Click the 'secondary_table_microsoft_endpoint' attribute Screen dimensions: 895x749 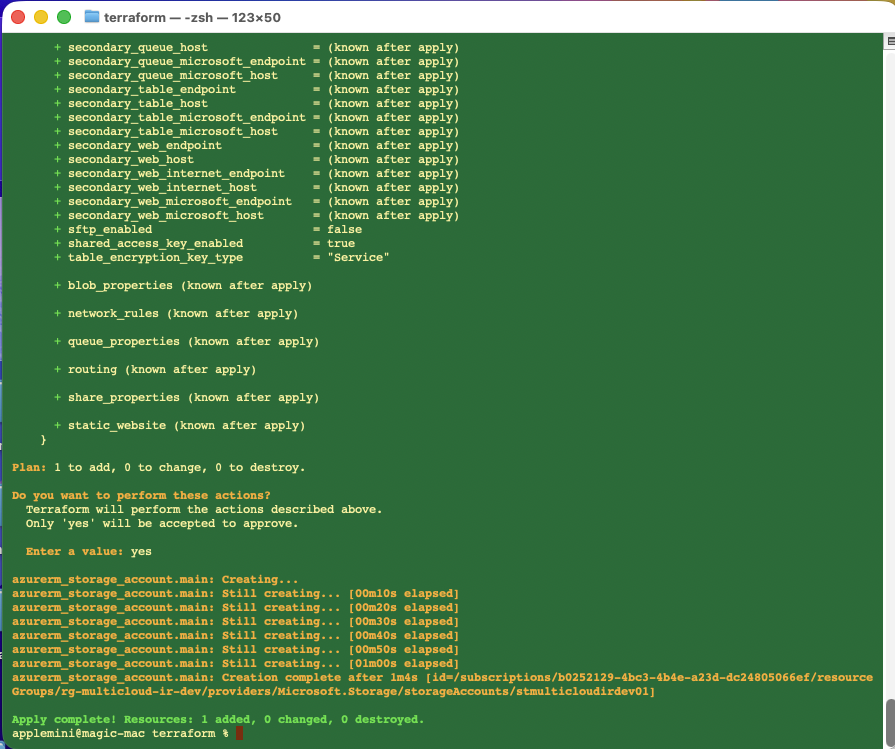(x=187, y=118)
